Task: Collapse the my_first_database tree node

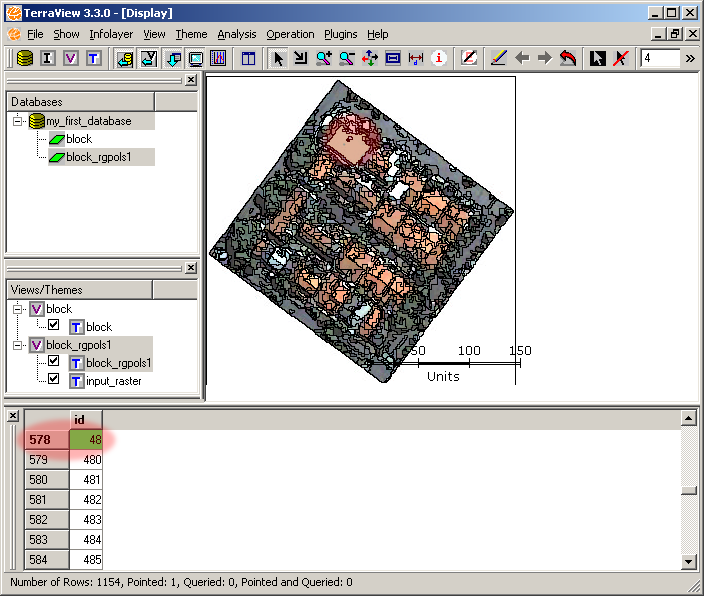Action: pyautogui.click(x=18, y=121)
